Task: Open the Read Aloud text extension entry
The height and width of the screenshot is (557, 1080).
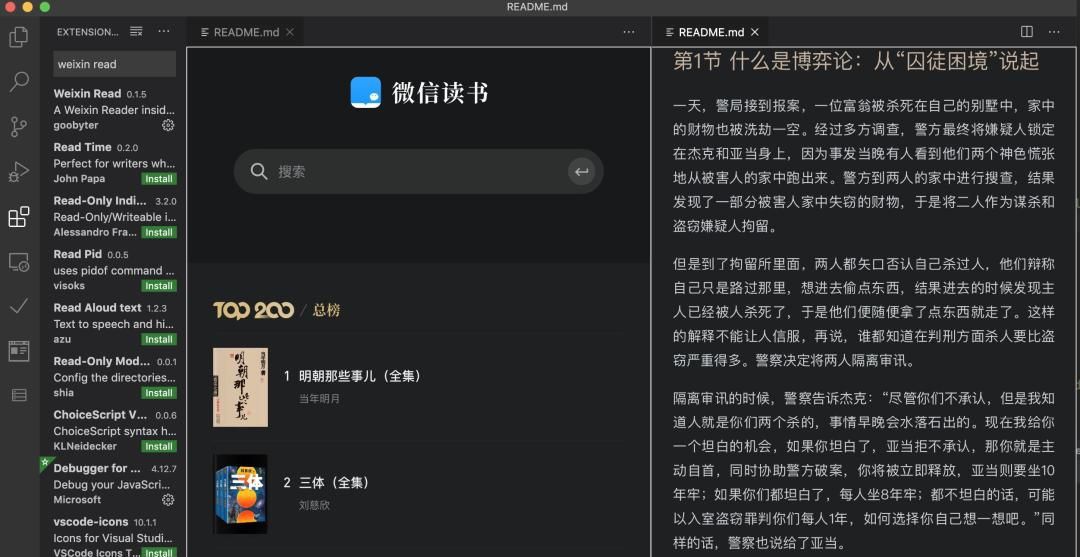Action: coord(114,324)
